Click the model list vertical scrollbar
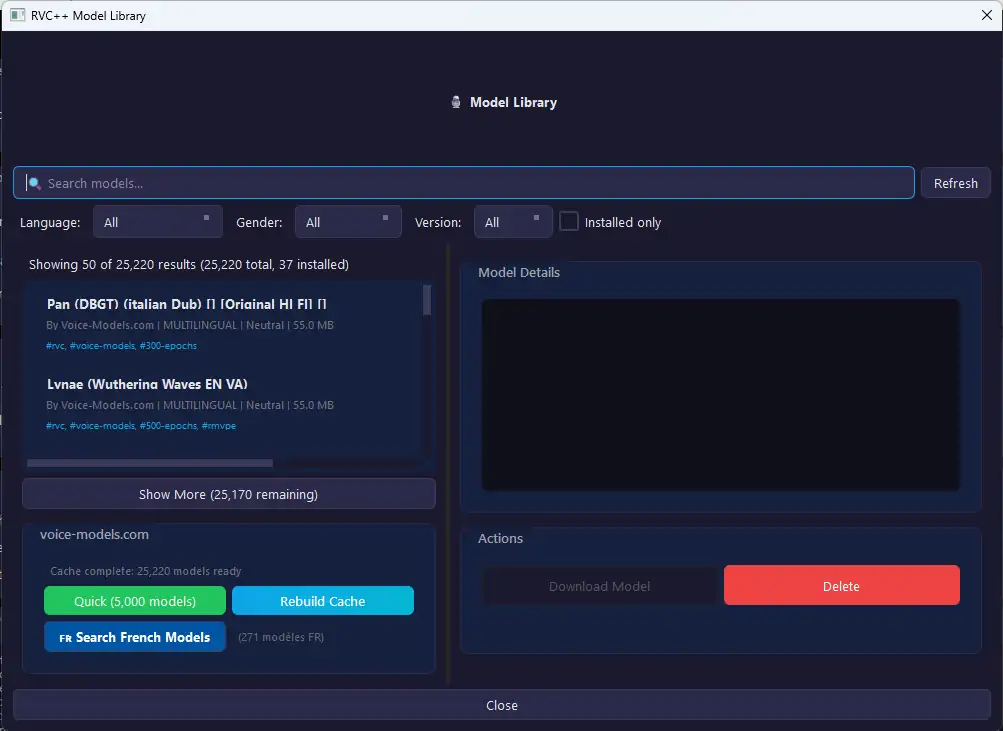 click(427, 300)
